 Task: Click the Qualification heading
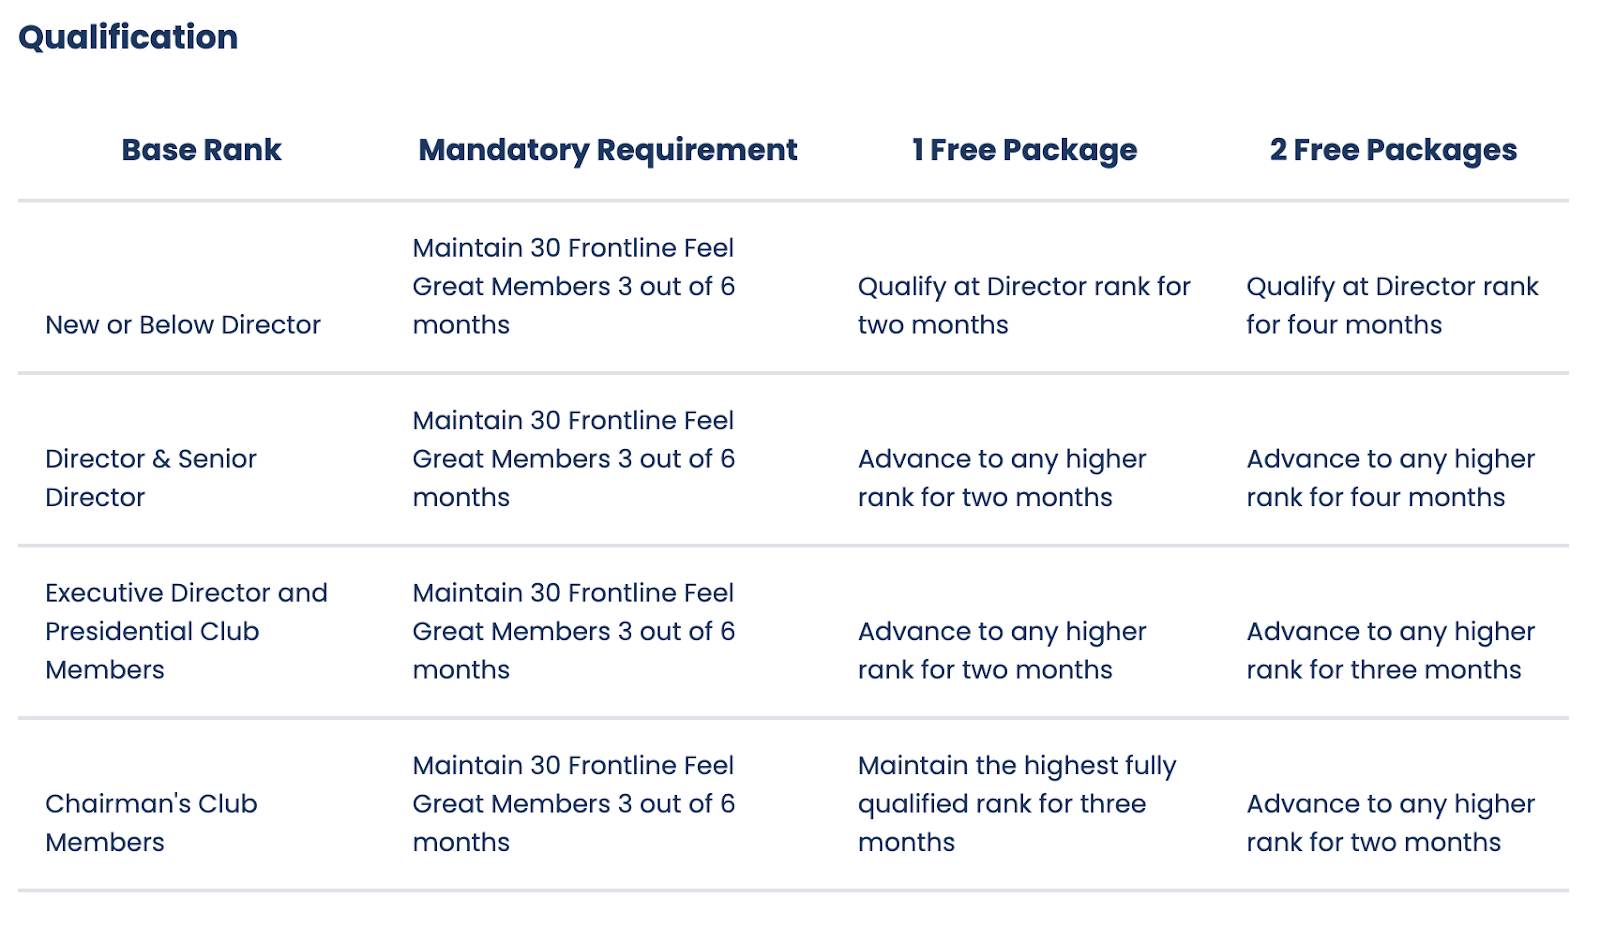coord(128,37)
